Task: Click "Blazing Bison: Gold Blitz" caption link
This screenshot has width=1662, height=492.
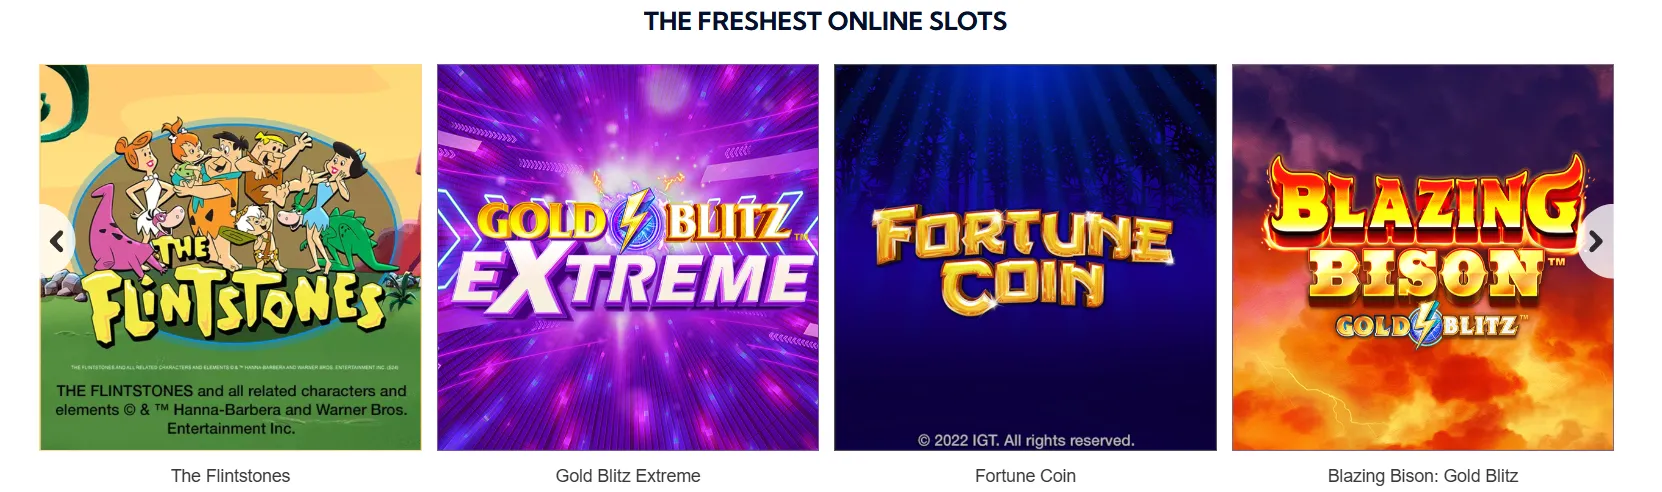Action: click(x=1423, y=476)
